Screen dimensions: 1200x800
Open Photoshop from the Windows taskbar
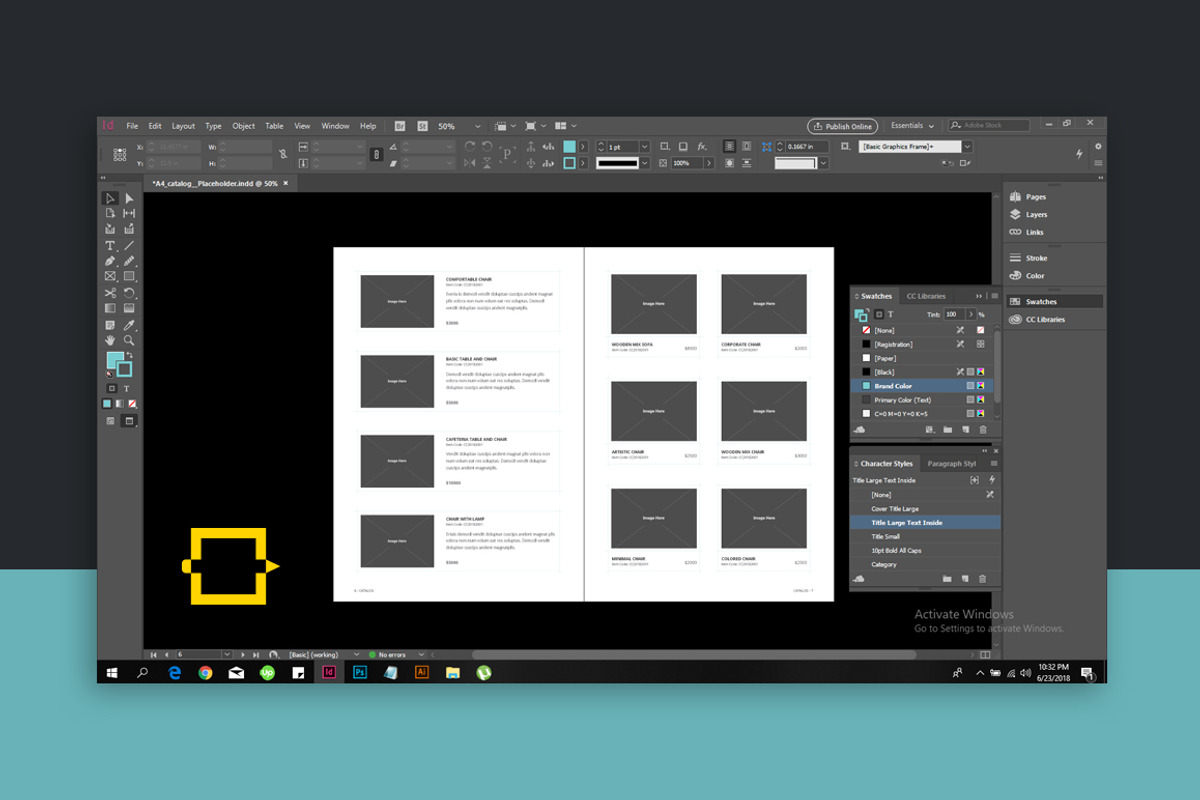[360, 672]
